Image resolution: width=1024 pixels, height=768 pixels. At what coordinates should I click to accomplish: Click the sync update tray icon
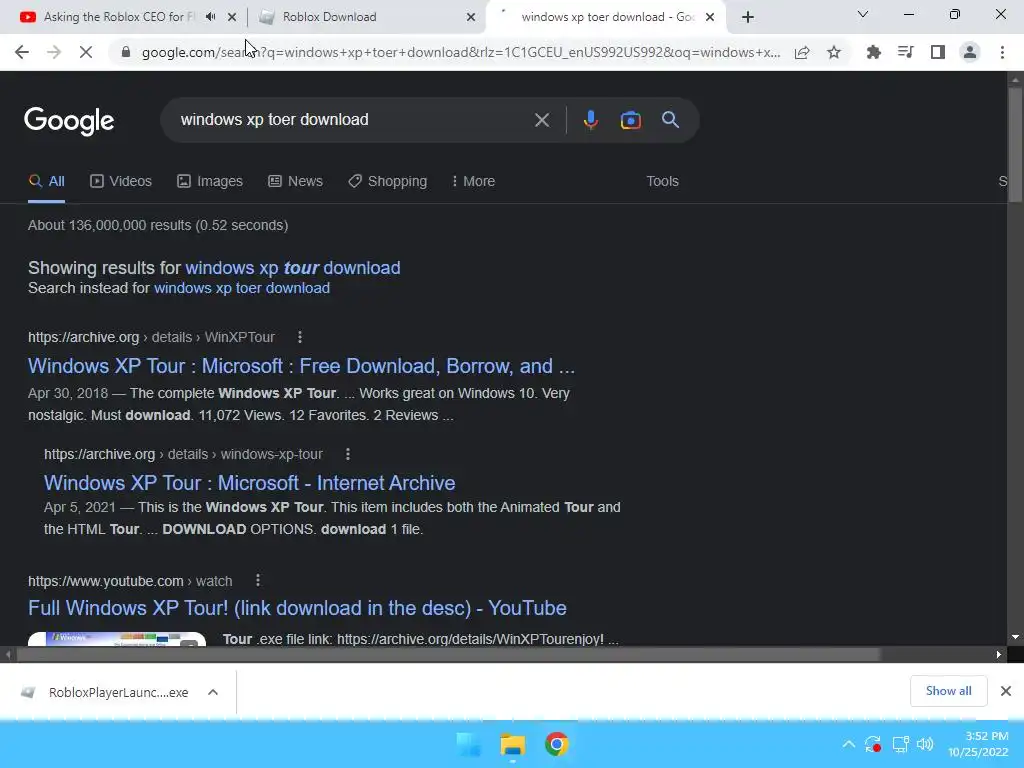tap(873, 744)
